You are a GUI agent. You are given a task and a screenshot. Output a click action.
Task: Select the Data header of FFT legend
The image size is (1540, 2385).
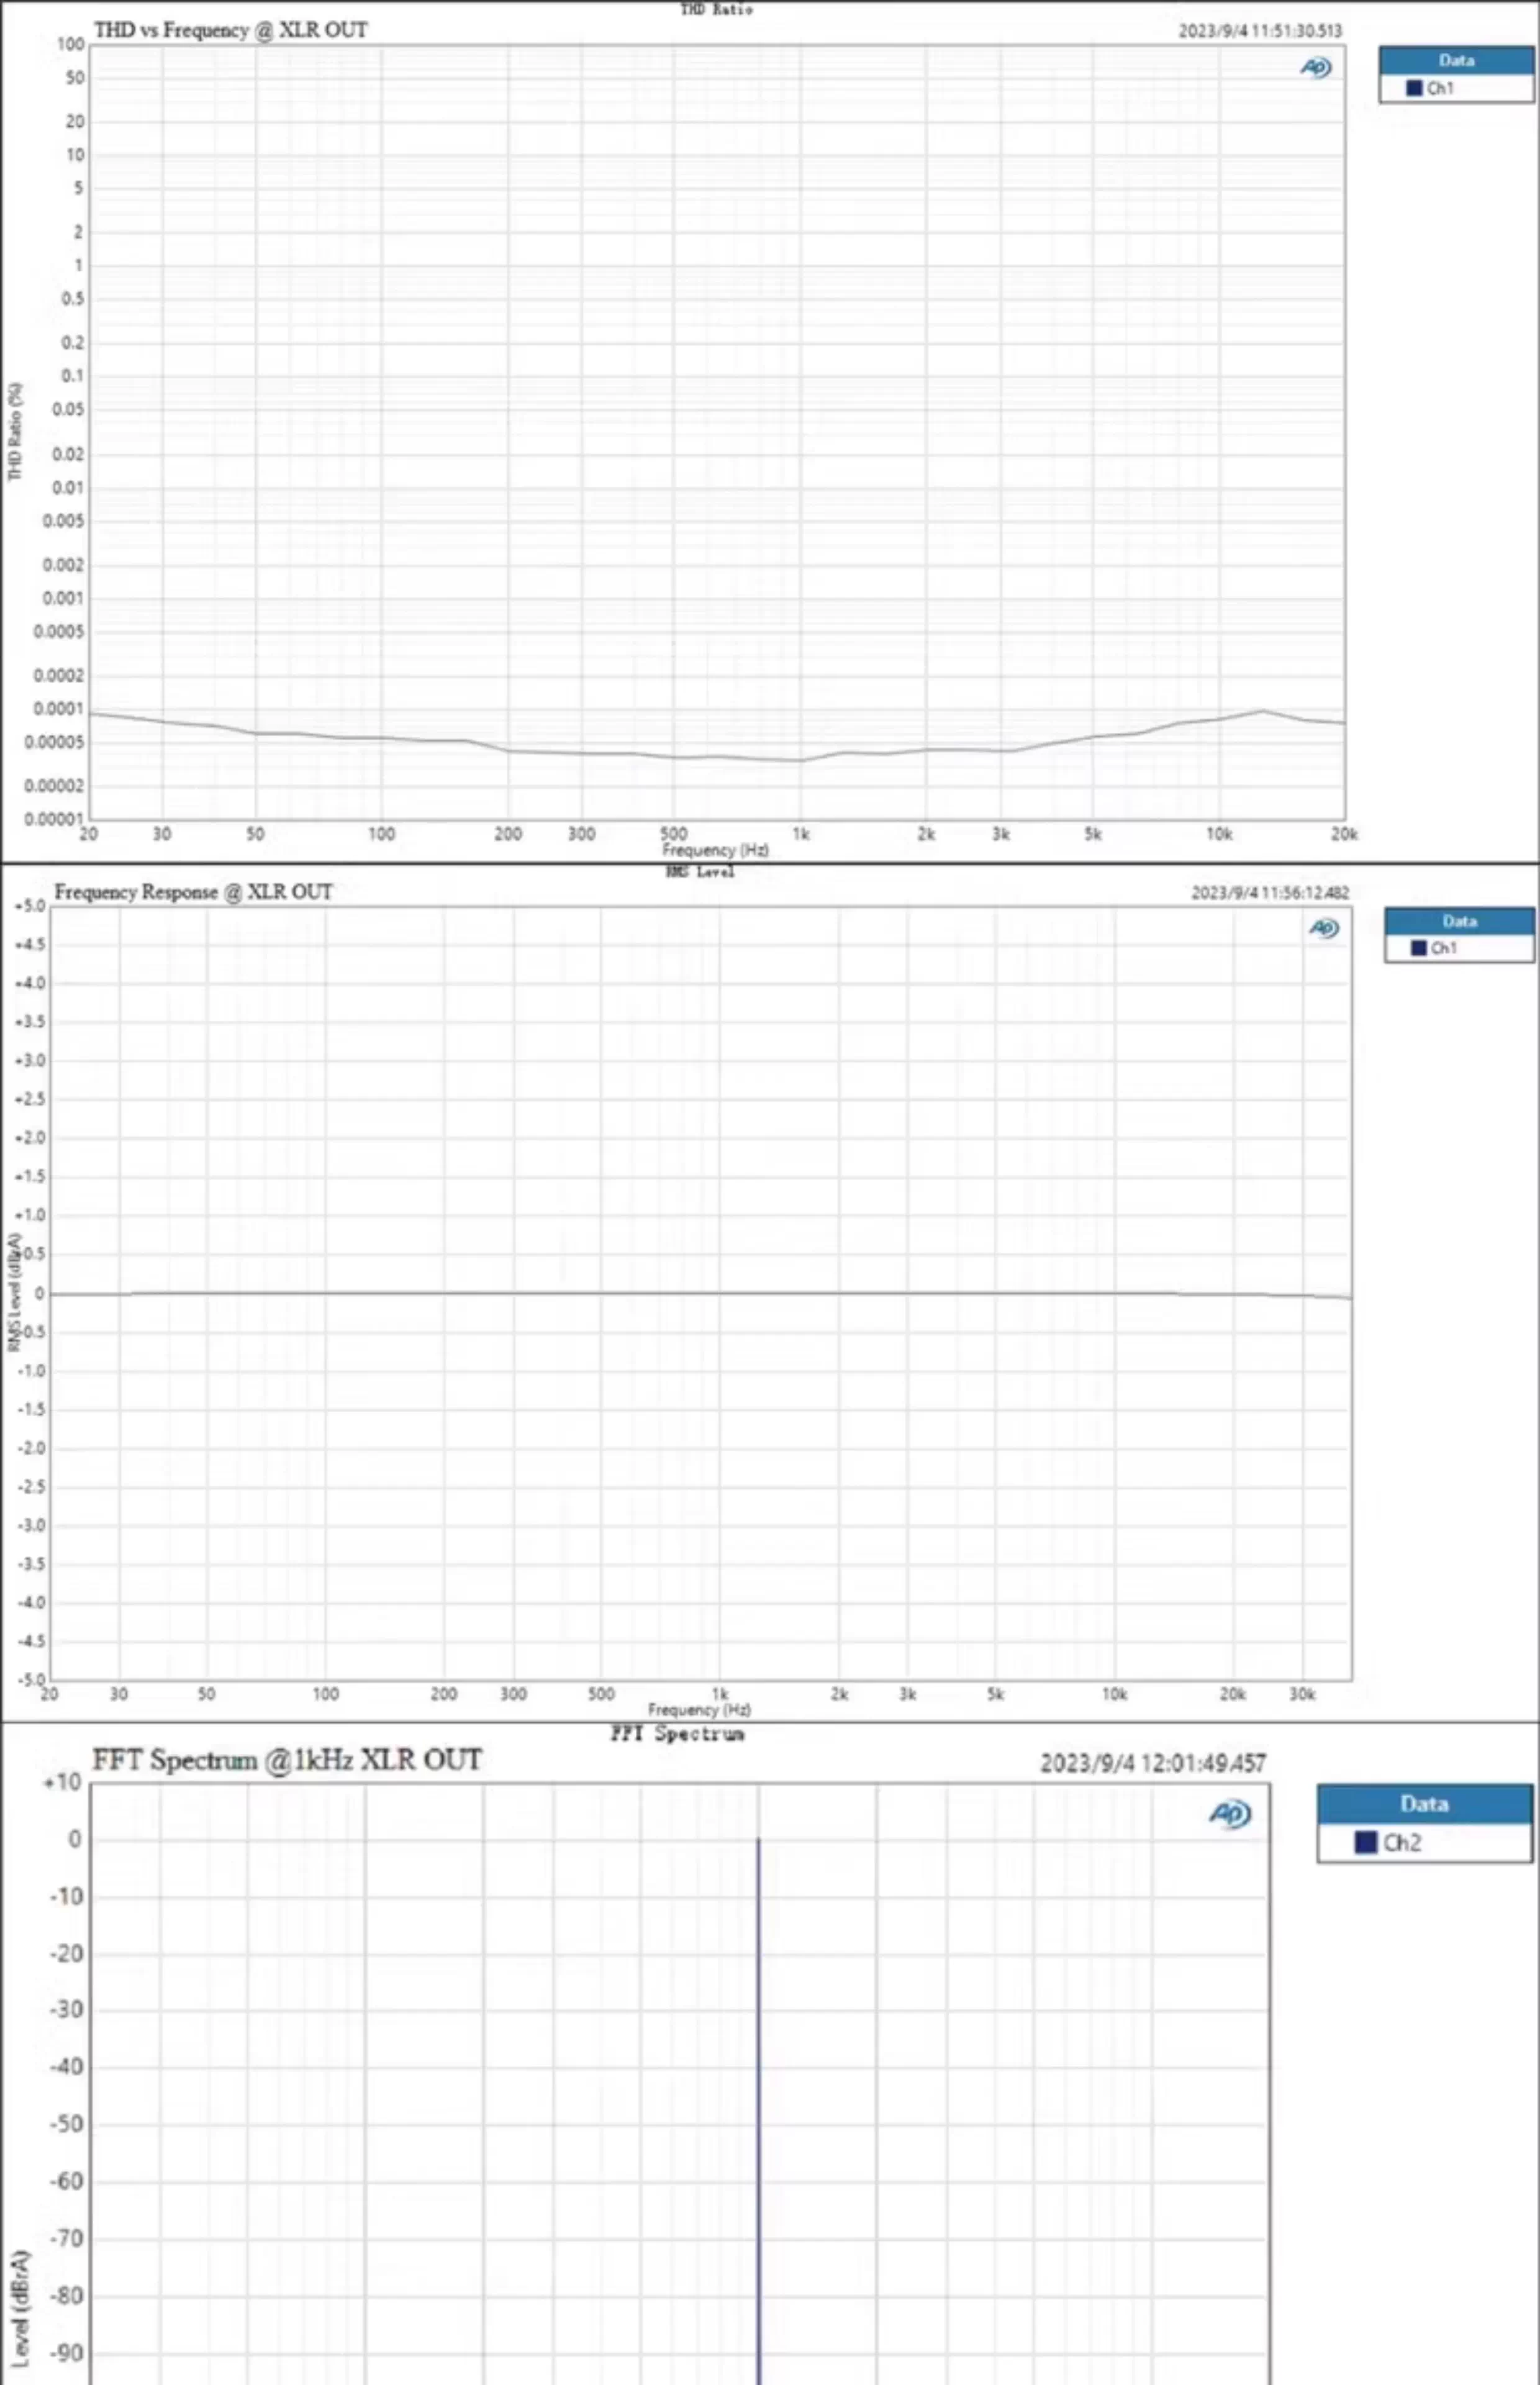(1424, 1804)
